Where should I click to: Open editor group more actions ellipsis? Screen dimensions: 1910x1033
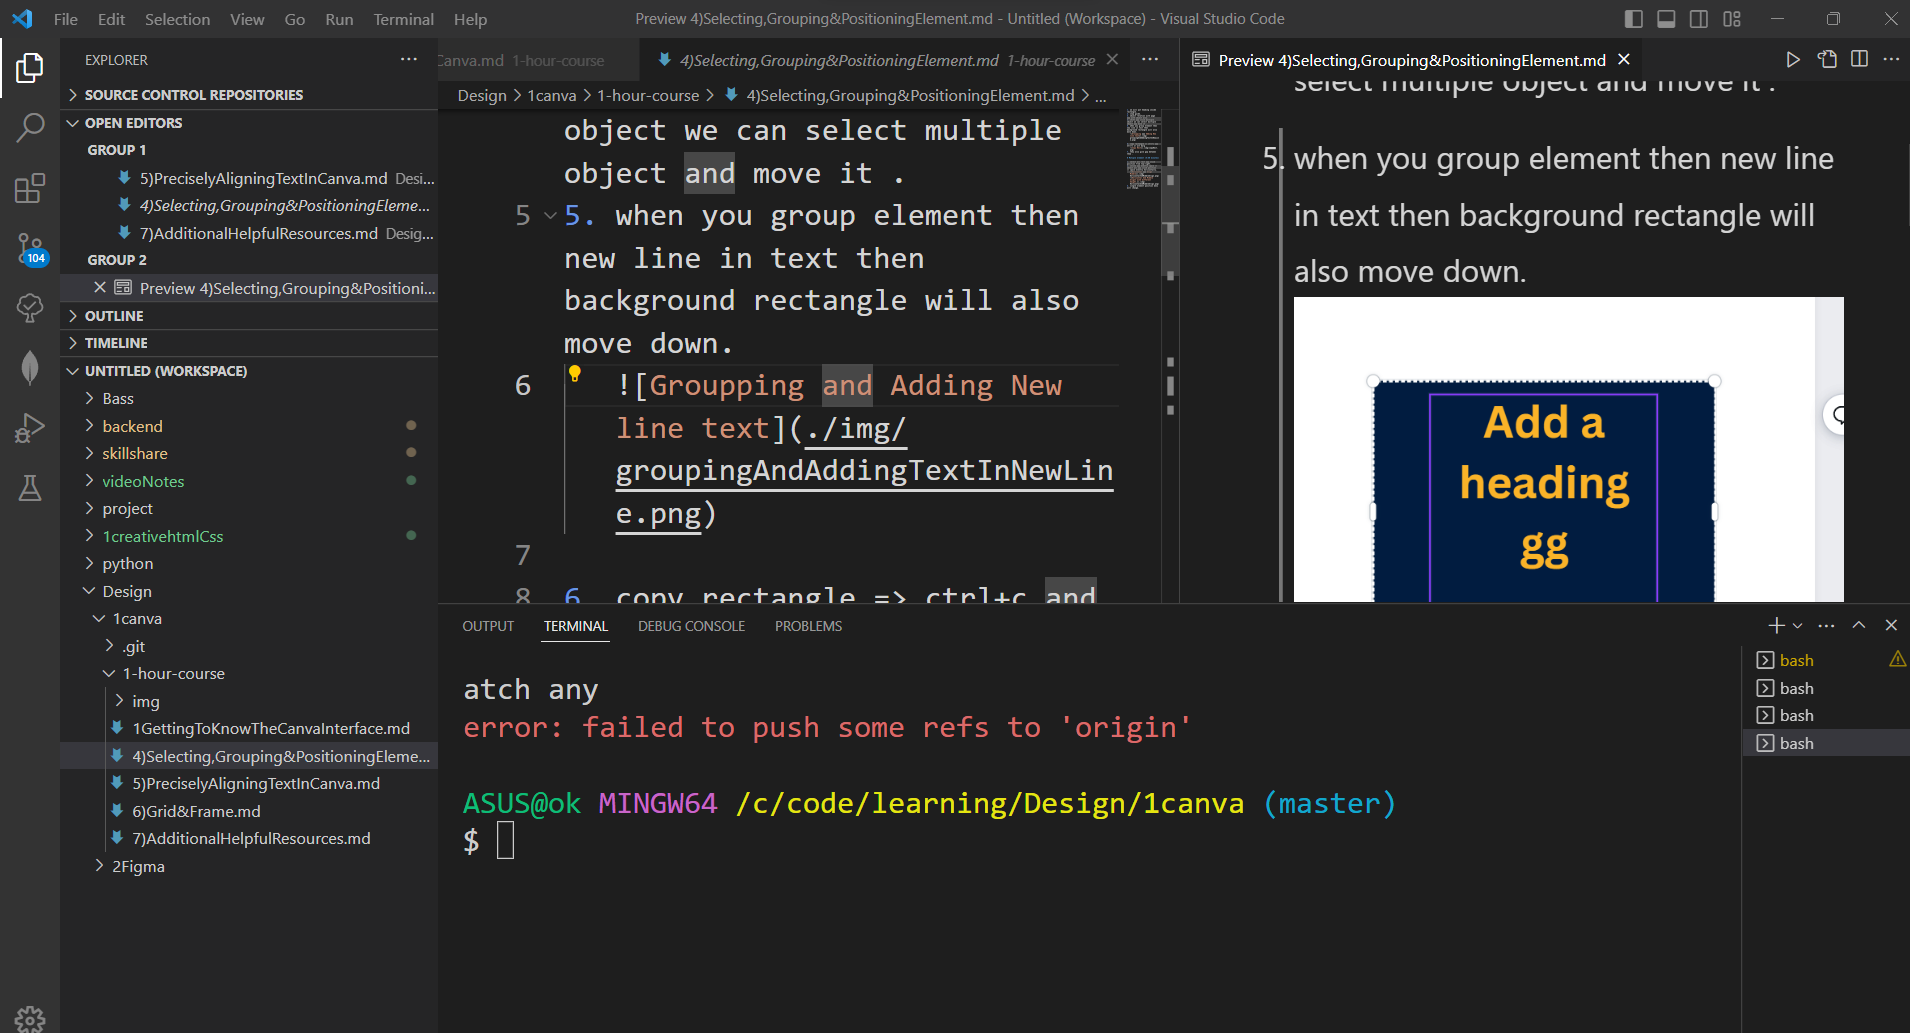tap(1150, 60)
